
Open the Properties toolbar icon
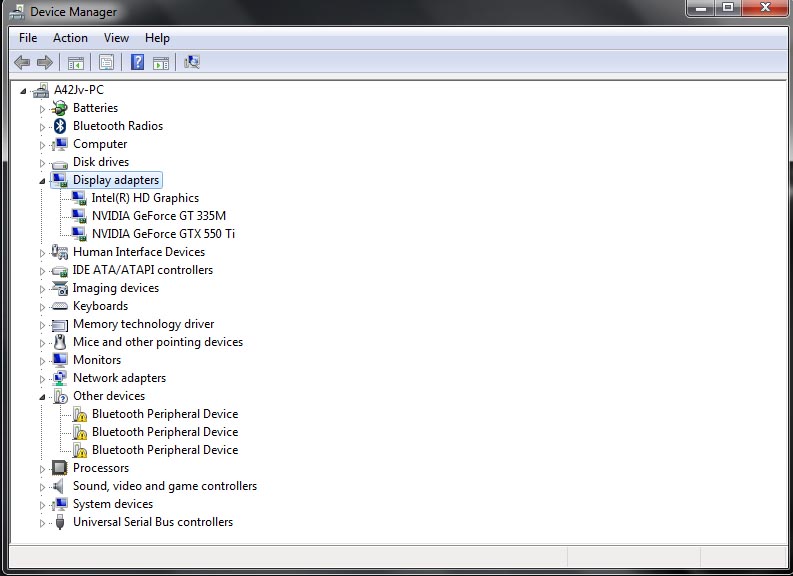coord(106,62)
